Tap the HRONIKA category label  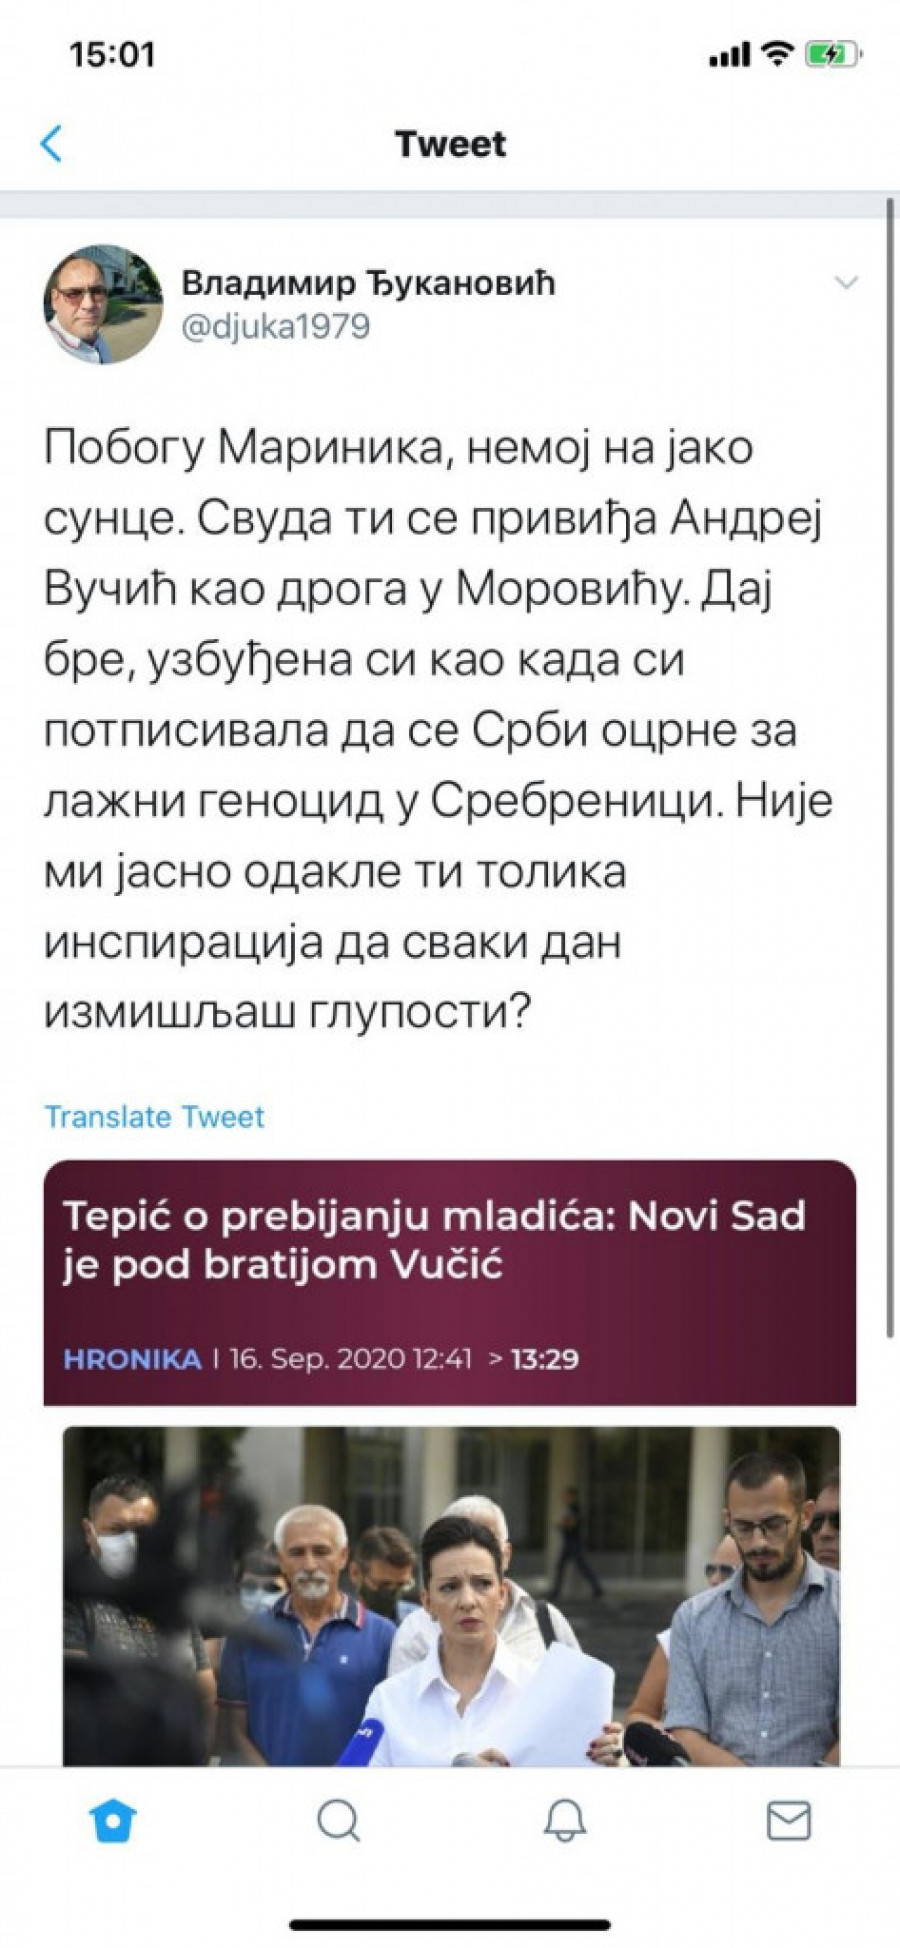coord(132,1359)
